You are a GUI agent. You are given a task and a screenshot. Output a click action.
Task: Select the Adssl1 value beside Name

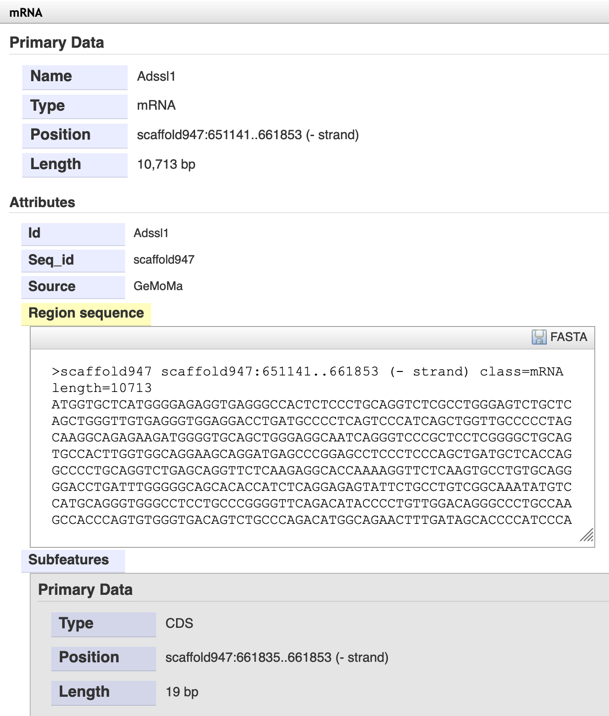[x=157, y=76]
